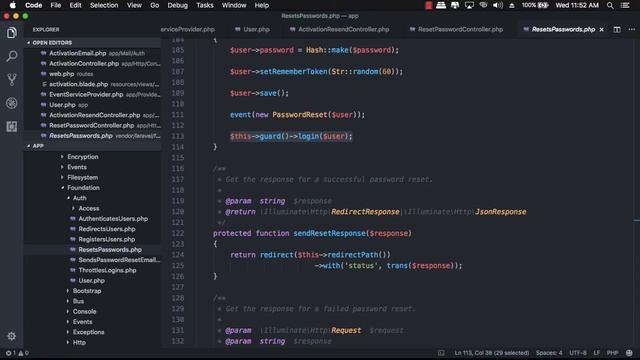Screen dimensions: 640x360
Task: Open macOS Spotlight search
Action: tap(610, 5)
